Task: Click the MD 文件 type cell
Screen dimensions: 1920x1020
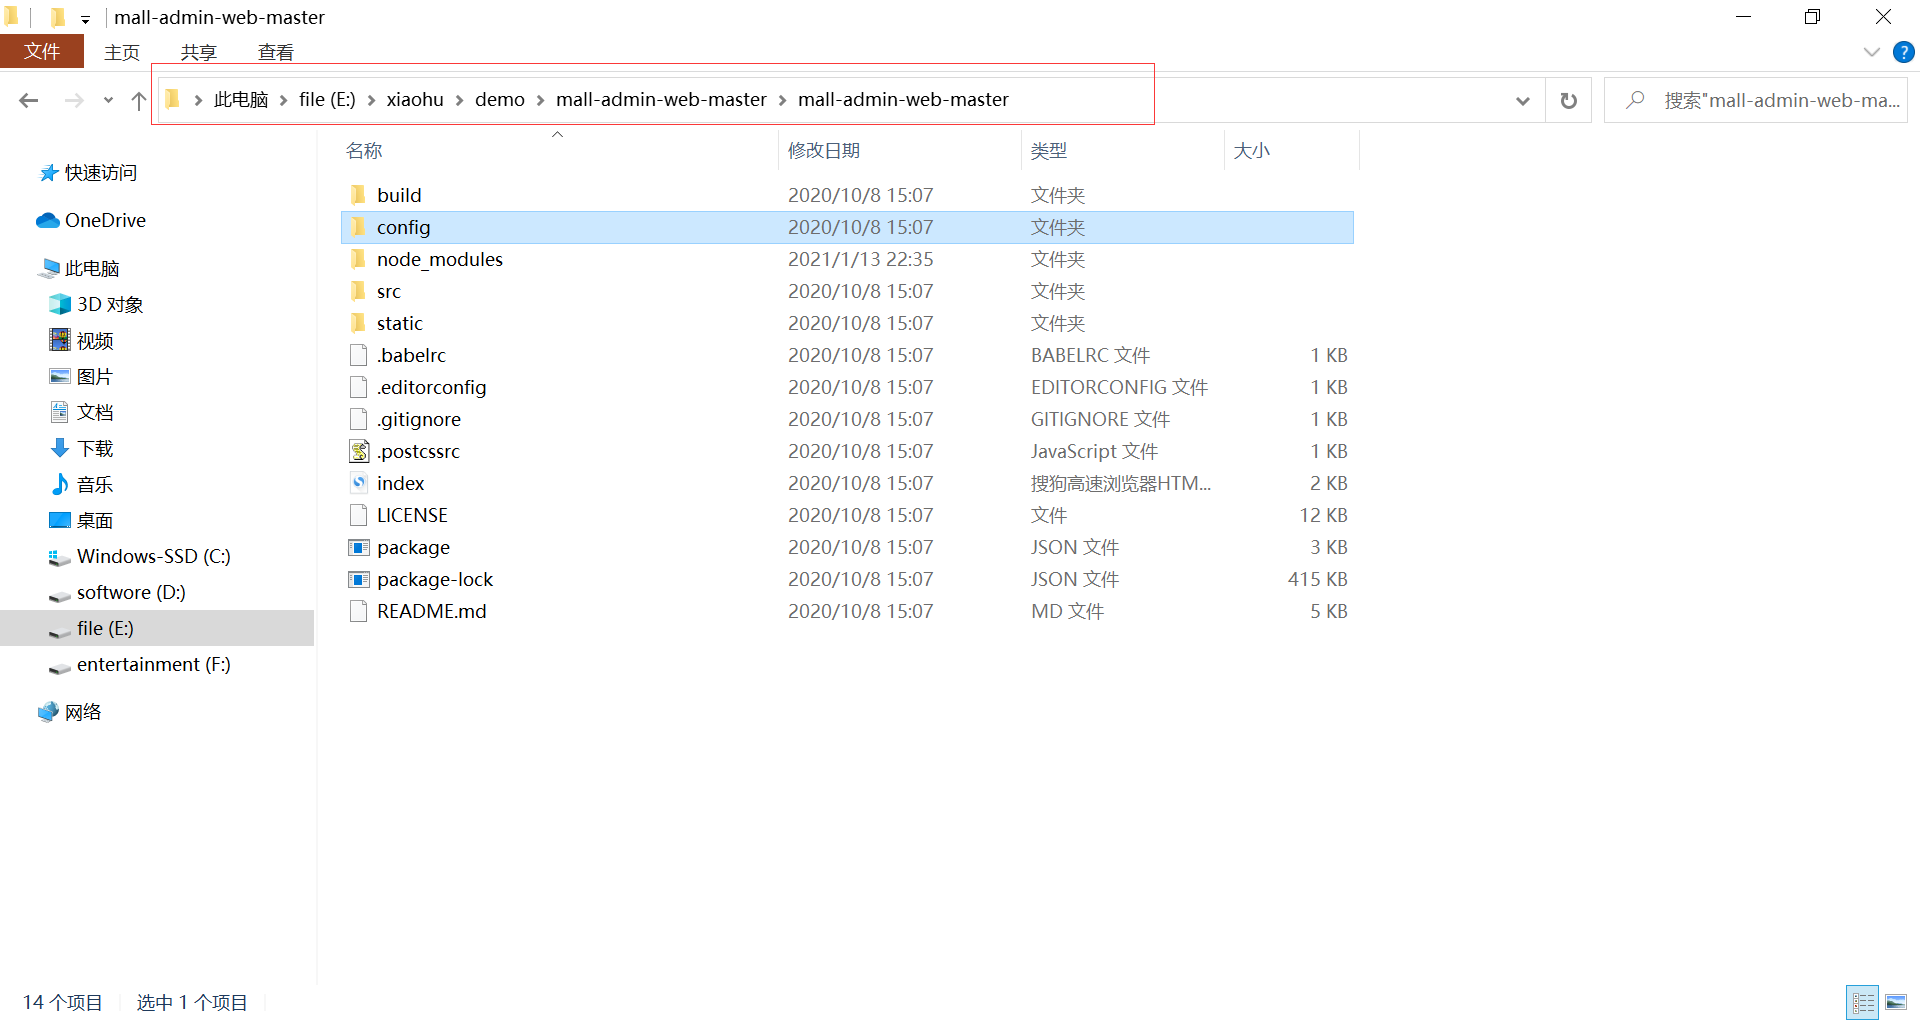Action: tap(1067, 611)
